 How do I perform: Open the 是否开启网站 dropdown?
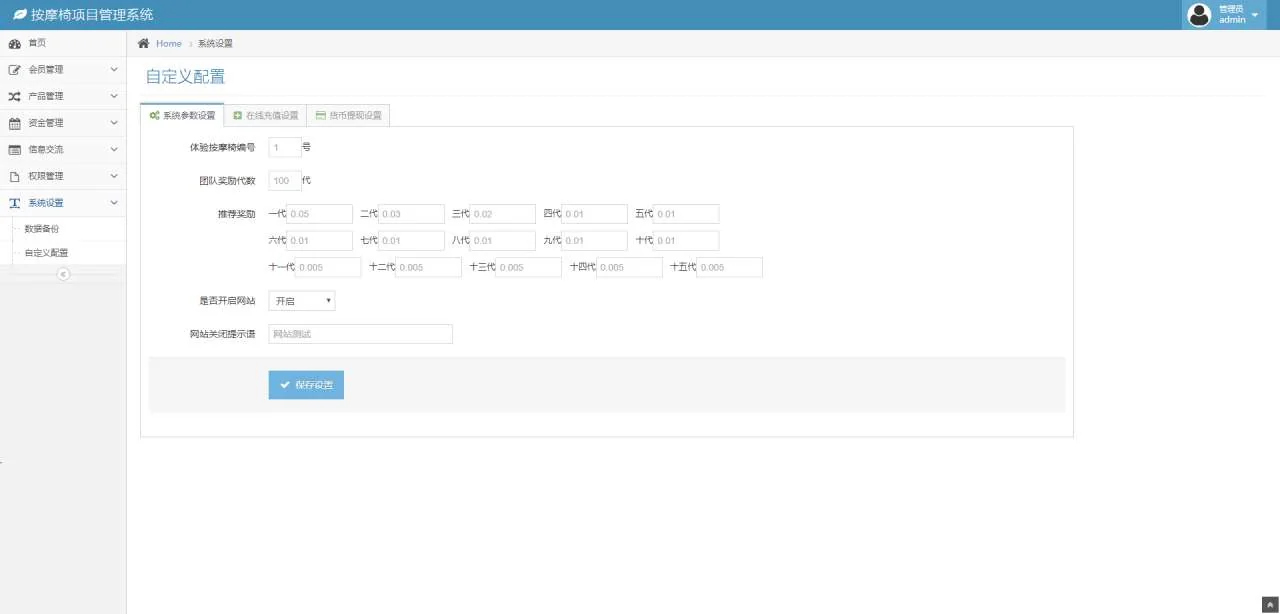point(302,301)
